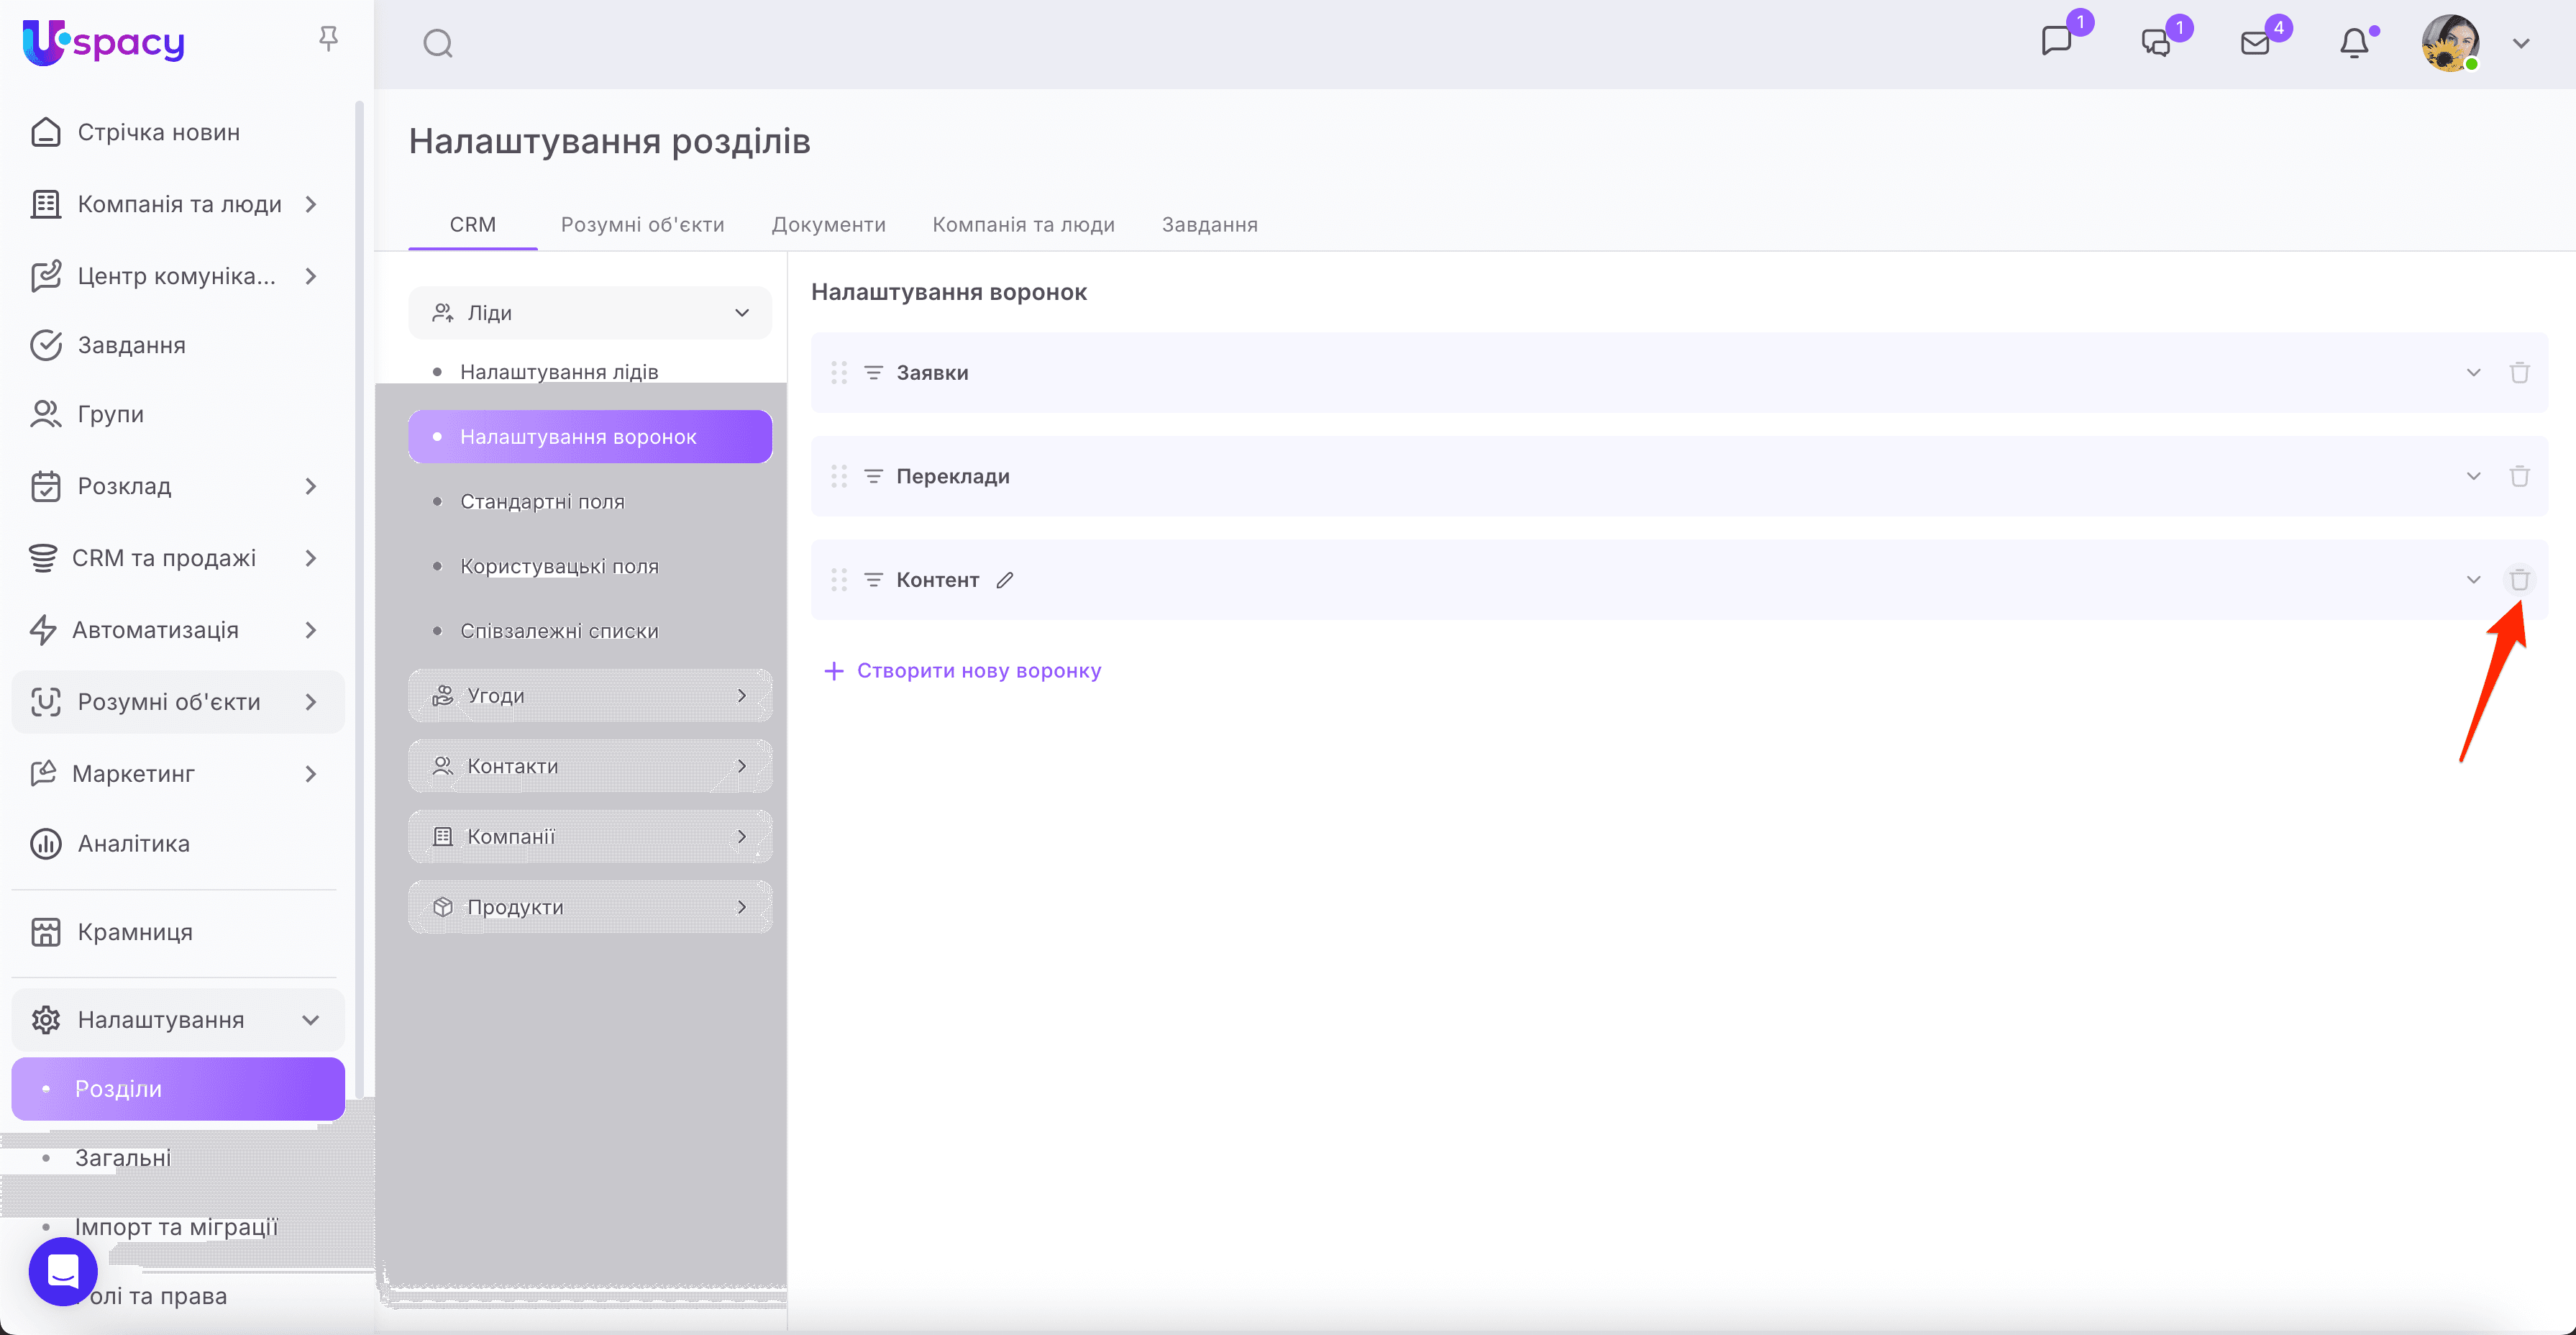
Task: Open Аналітика in the sidebar
Action: (x=133, y=844)
